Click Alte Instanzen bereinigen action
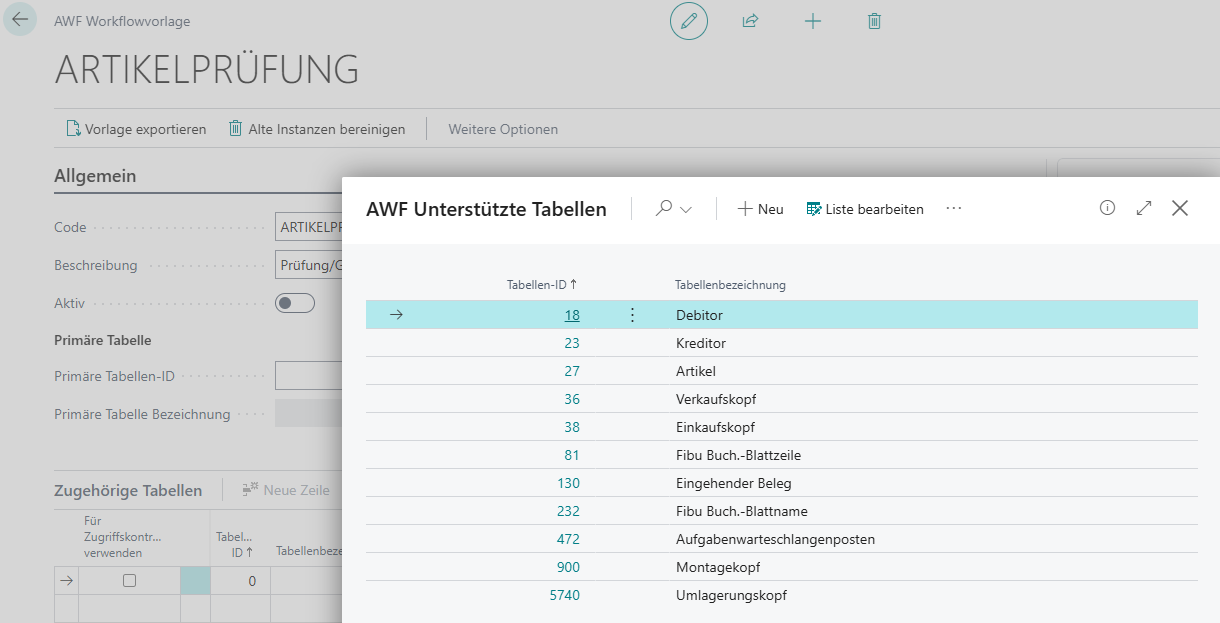 tap(317, 129)
